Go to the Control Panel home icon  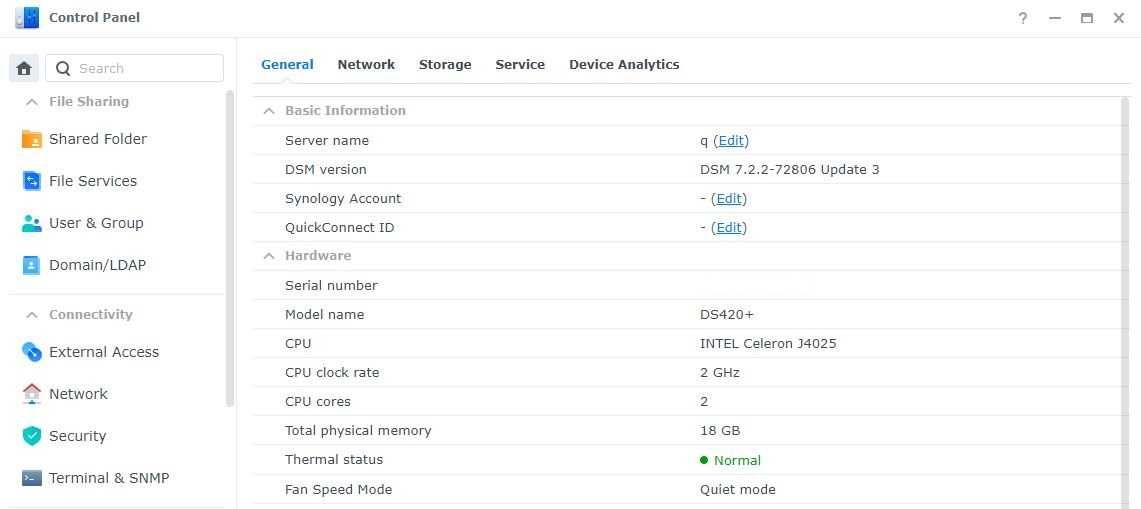tap(24, 68)
